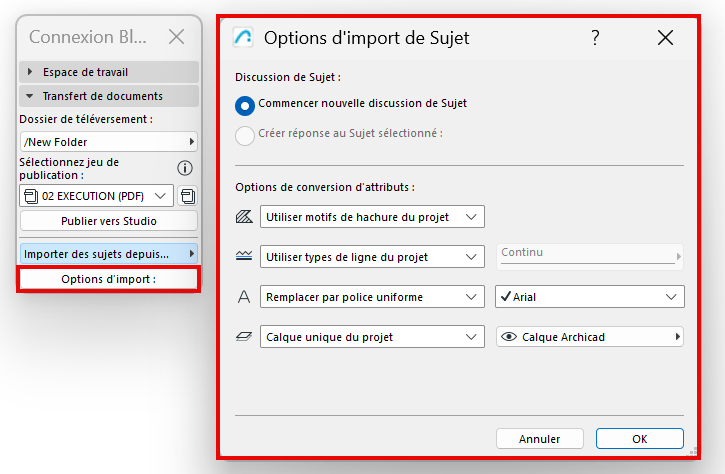Image resolution: width=725 pixels, height=474 pixels.
Task: Click the publication set icon button
Action: tap(187, 196)
